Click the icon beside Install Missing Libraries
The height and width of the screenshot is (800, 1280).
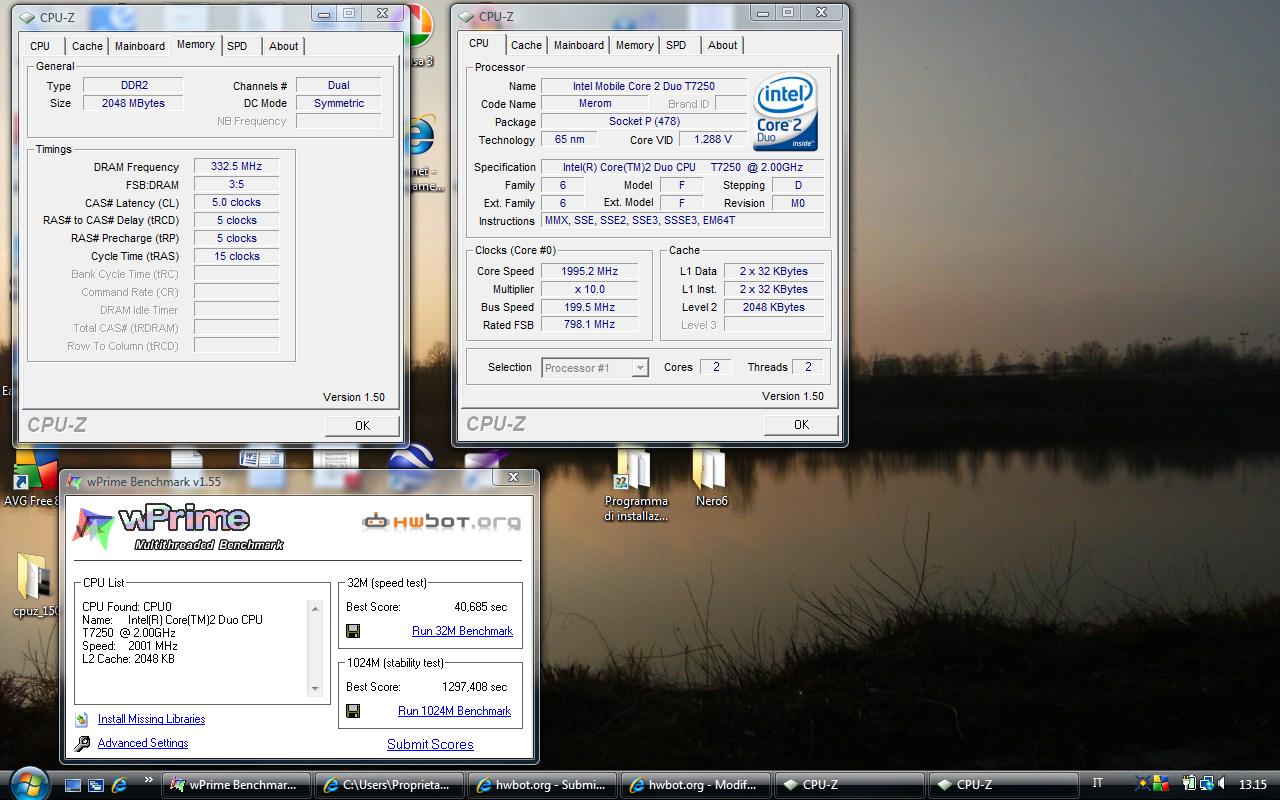82,719
